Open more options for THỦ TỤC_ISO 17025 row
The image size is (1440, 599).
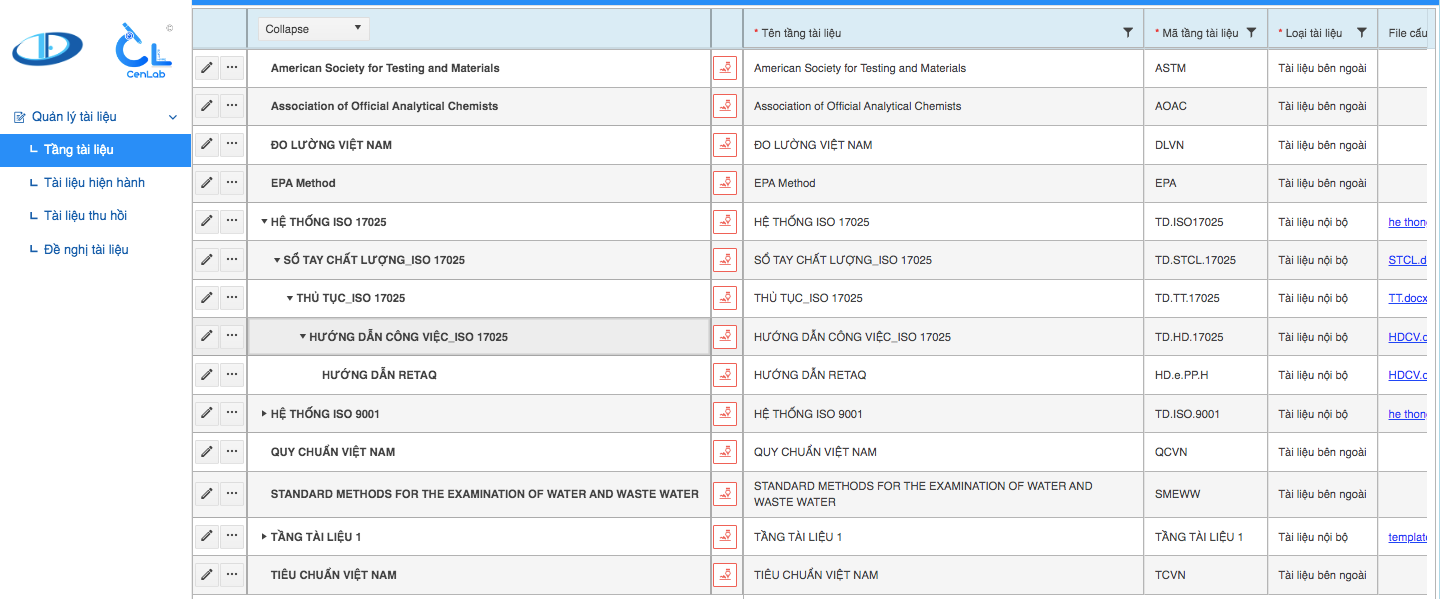click(x=232, y=298)
